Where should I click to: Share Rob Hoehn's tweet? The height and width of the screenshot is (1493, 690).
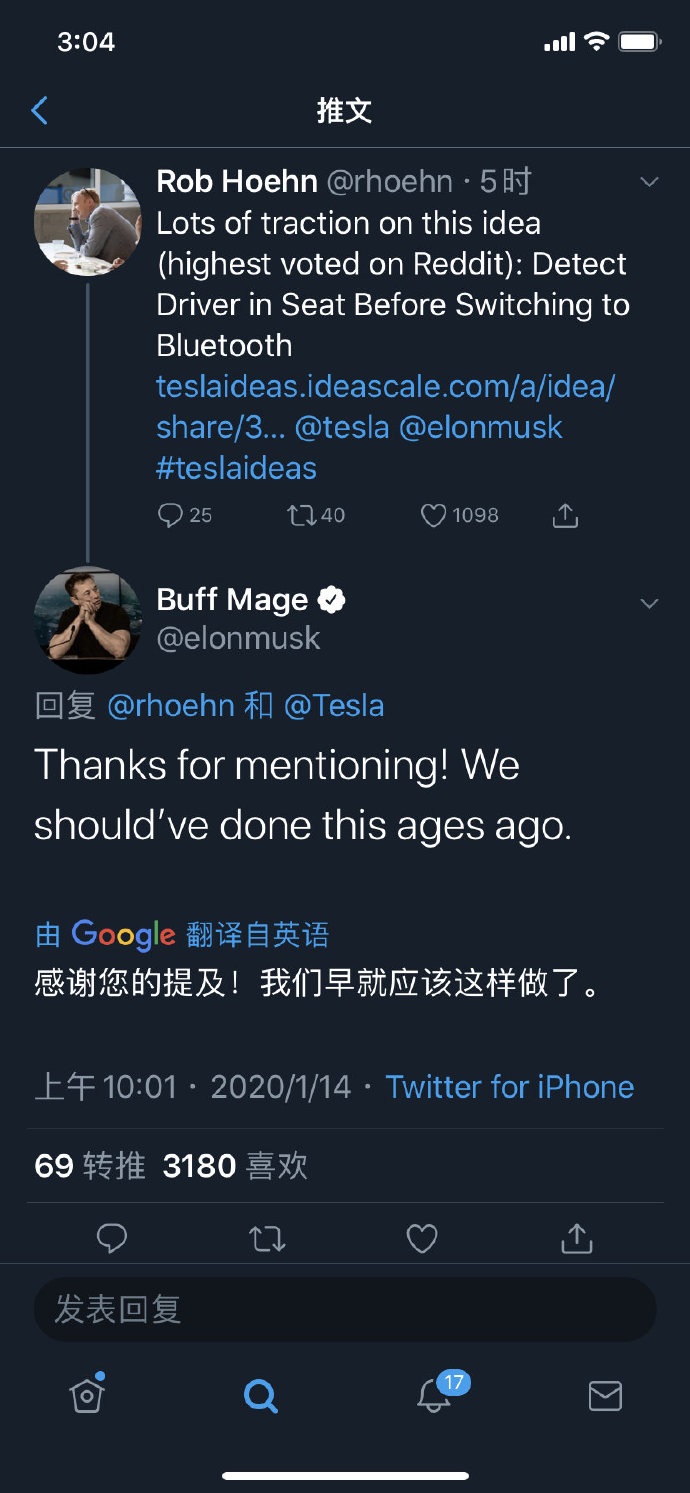pyautogui.click(x=565, y=515)
